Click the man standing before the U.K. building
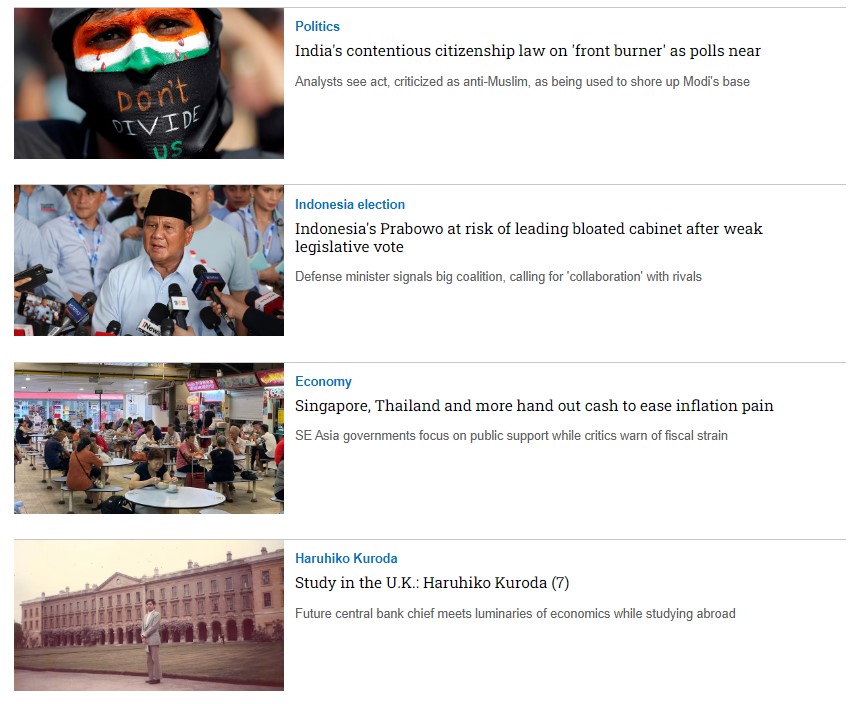This screenshot has height=704, width=863. tap(152, 641)
